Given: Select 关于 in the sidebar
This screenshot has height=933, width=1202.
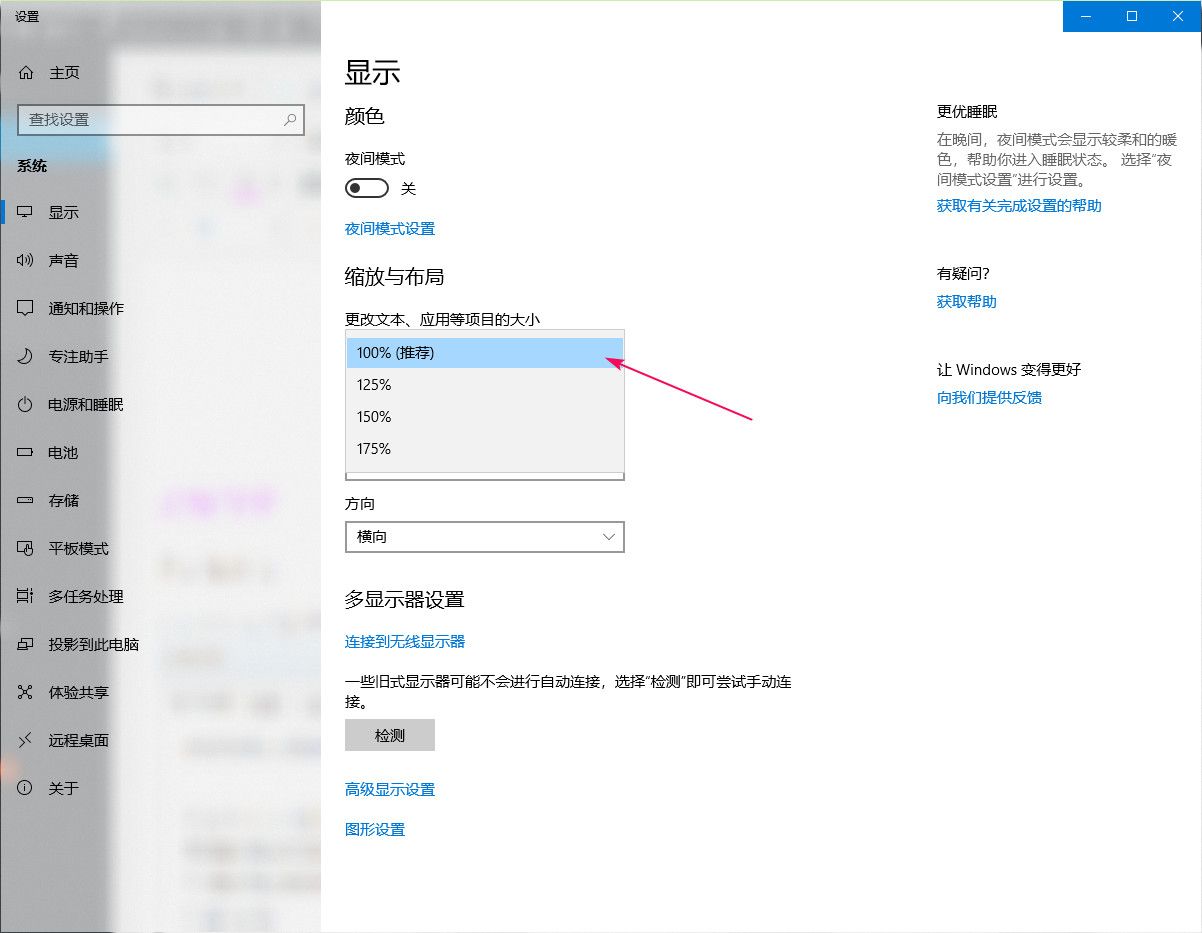Looking at the screenshot, I should click(160, 789).
